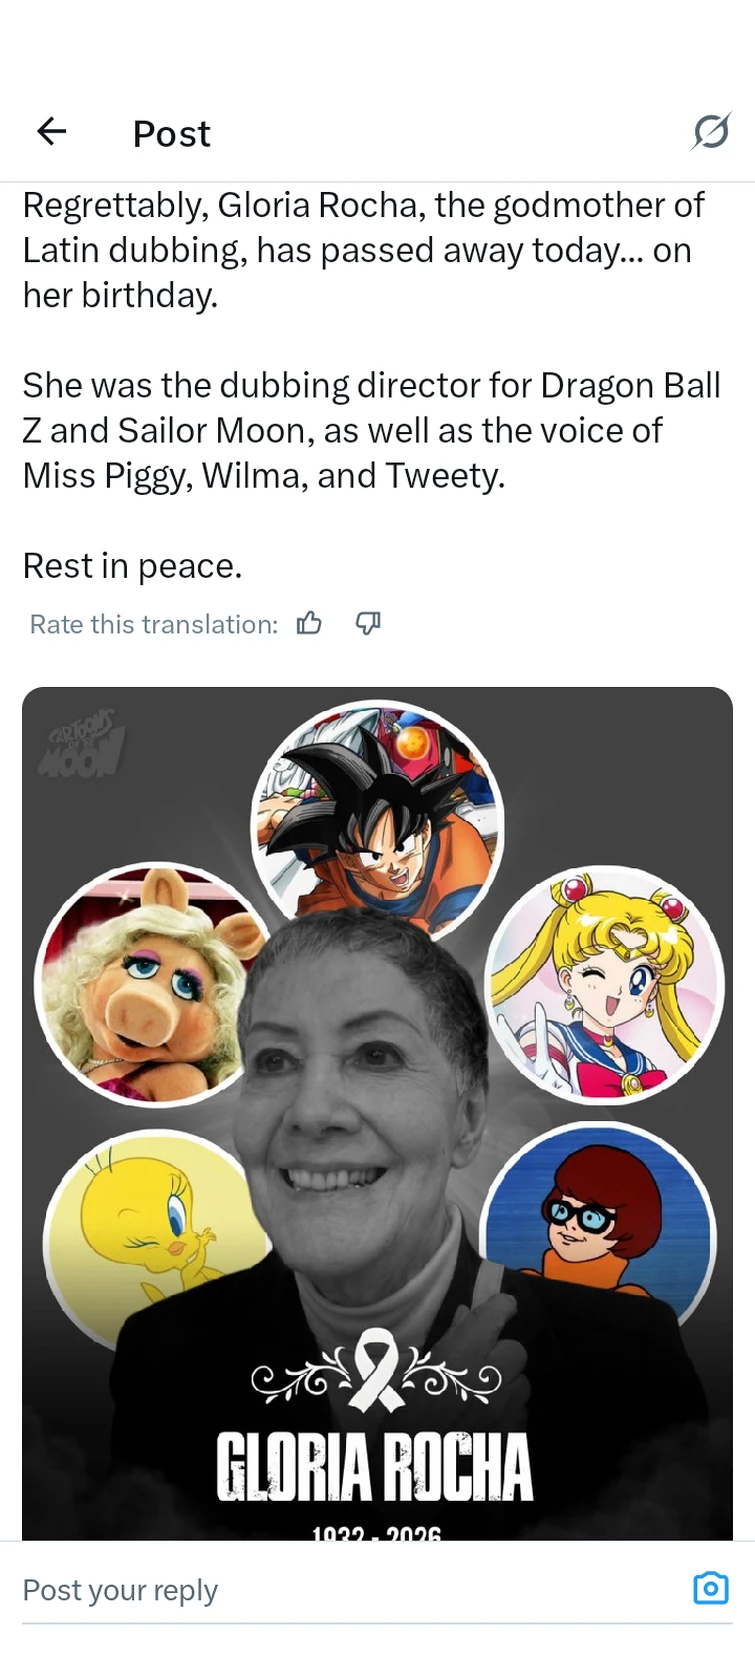The width and height of the screenshot is (755, 1678).
Task: Return to the timeline via the back control
Action: 50,131
